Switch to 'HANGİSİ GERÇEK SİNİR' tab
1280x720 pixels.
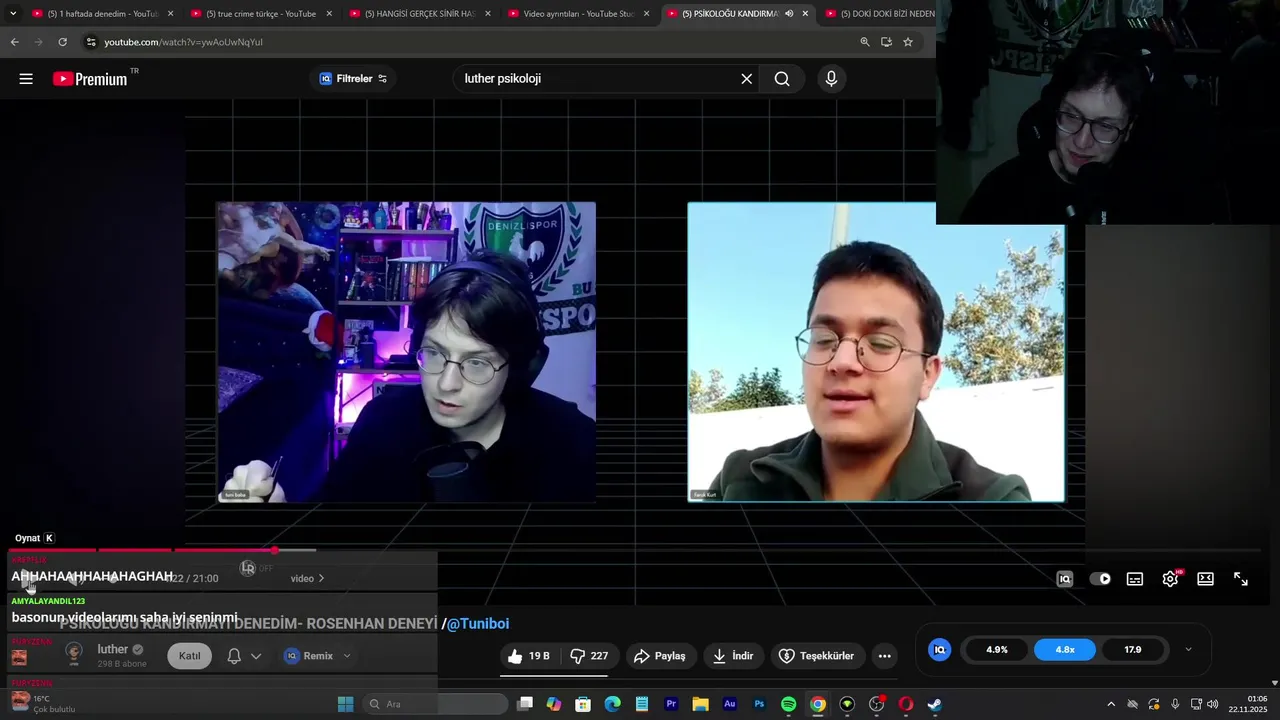[418, 14]
